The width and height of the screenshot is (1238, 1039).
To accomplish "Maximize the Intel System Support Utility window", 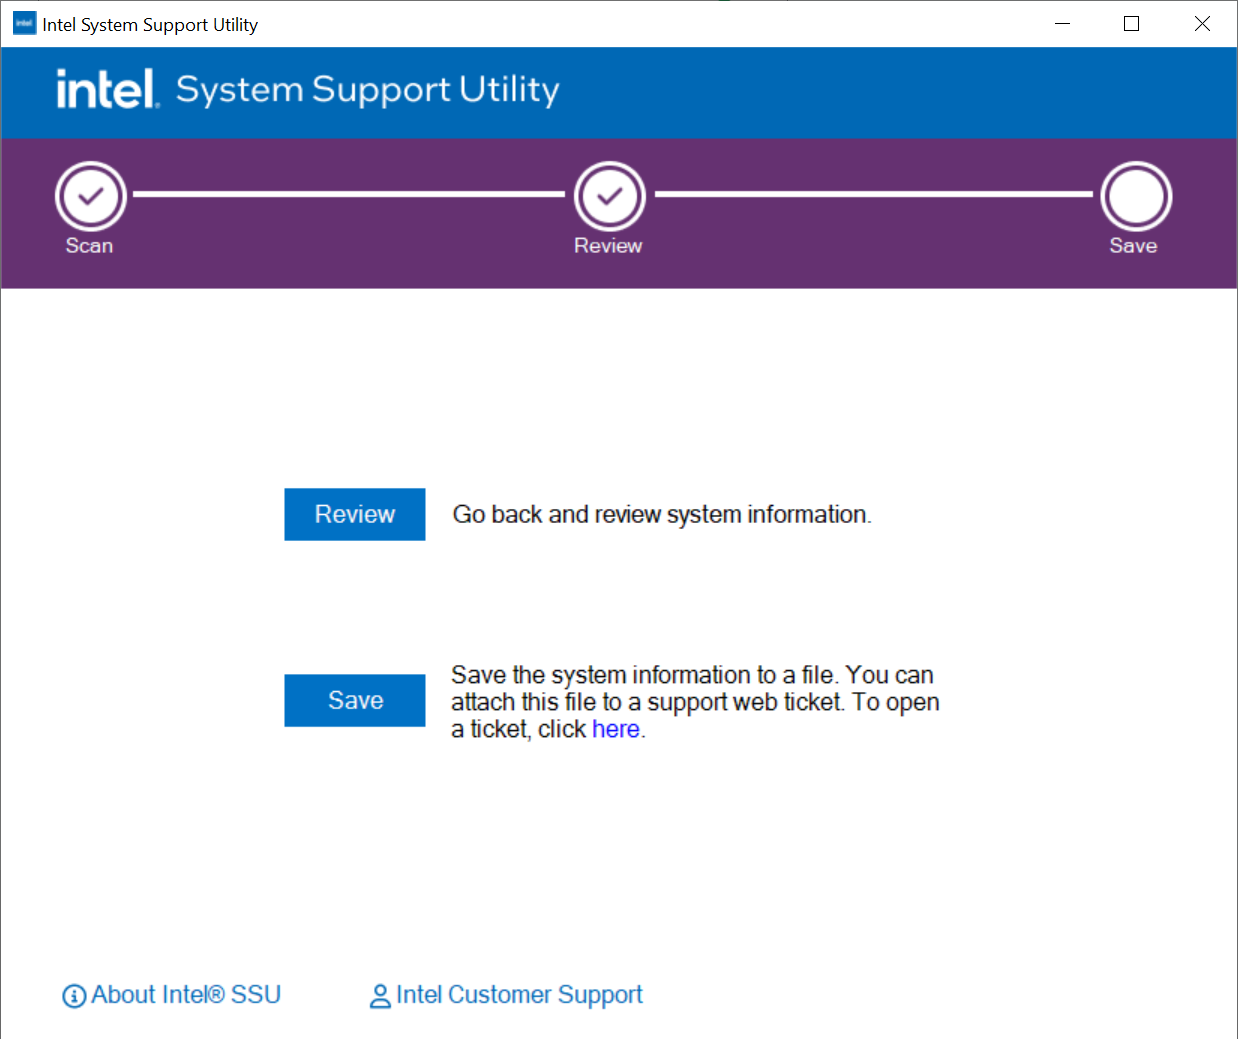I will point(1132,24).
